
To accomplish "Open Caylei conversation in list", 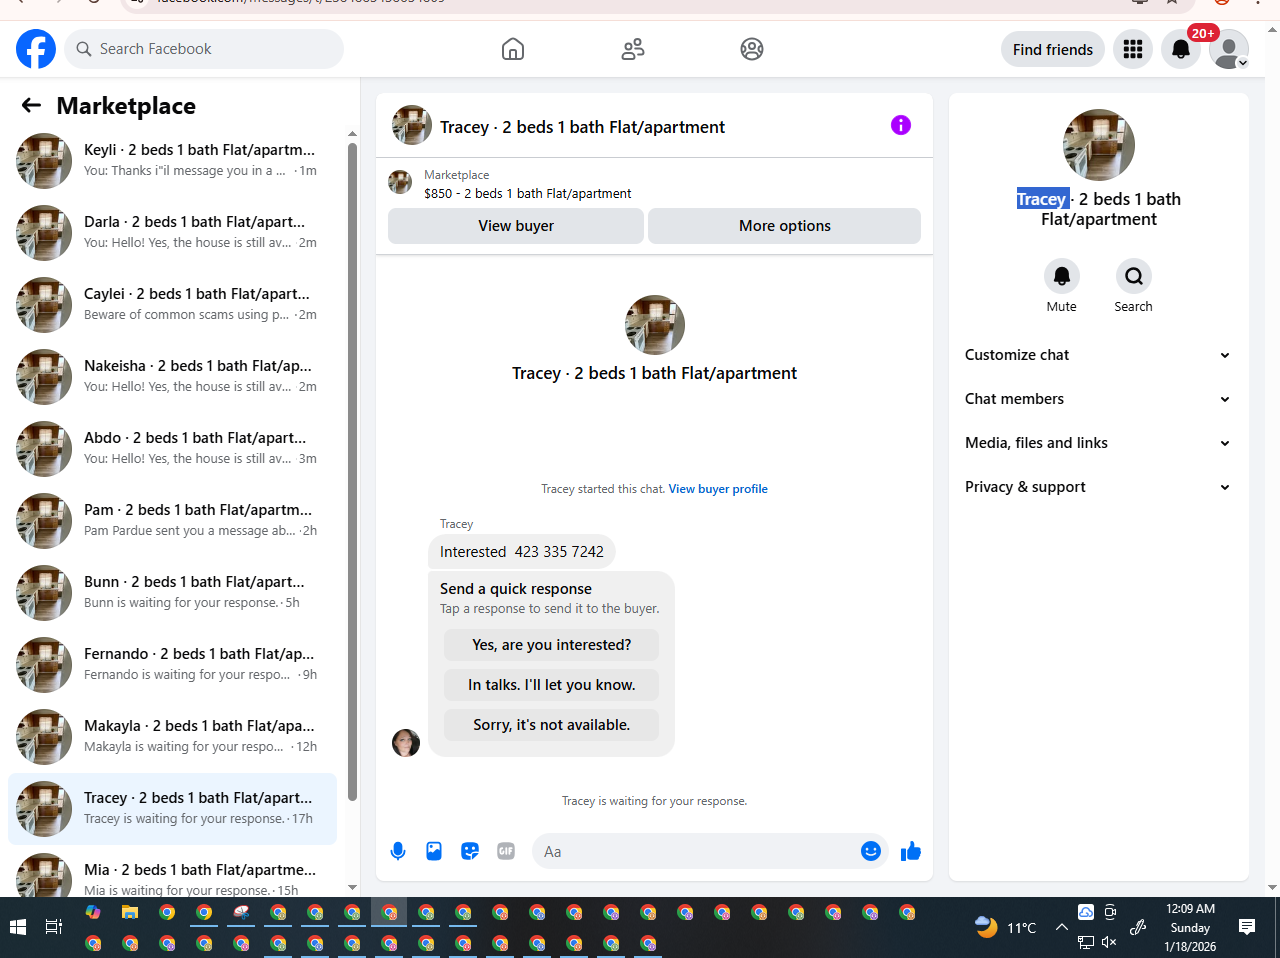I will 172,305.
